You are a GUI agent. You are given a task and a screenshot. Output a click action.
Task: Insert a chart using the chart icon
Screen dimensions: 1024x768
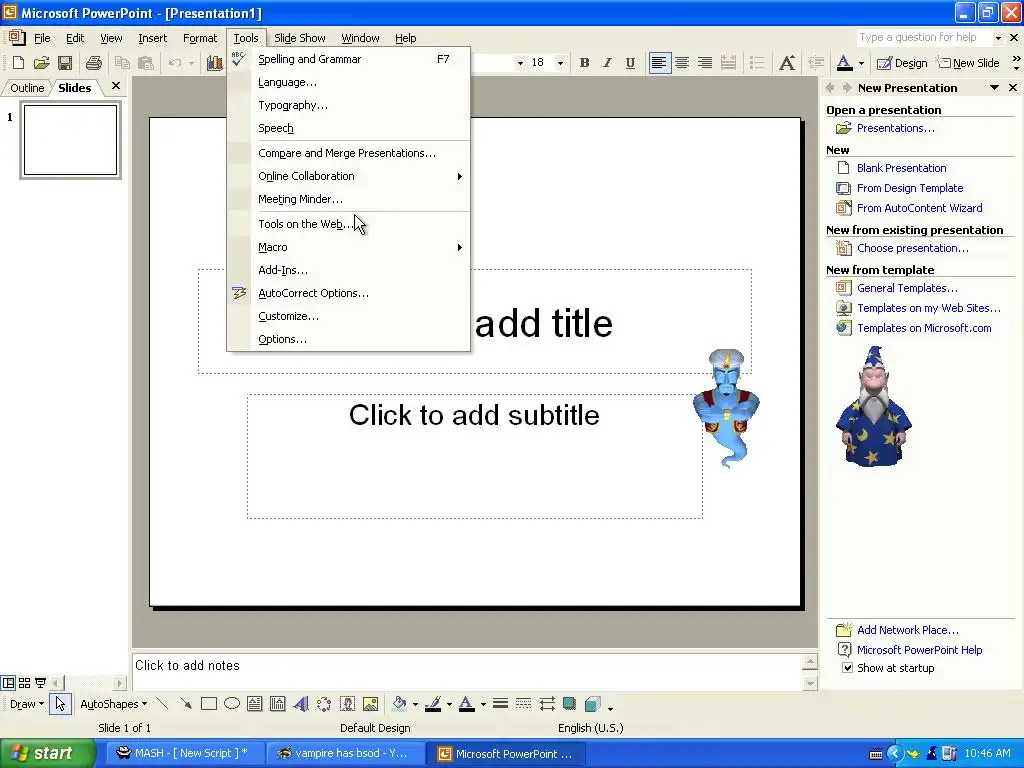(214, 63)
